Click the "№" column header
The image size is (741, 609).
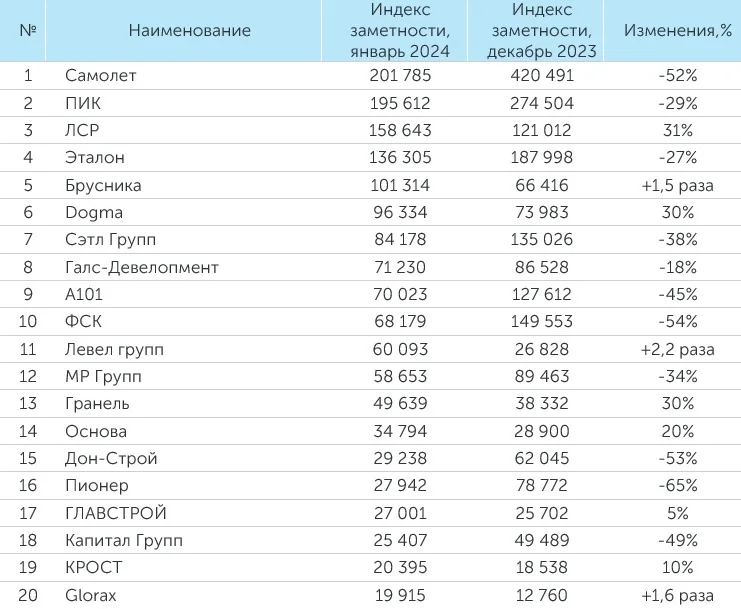click(x=28, y=30)
